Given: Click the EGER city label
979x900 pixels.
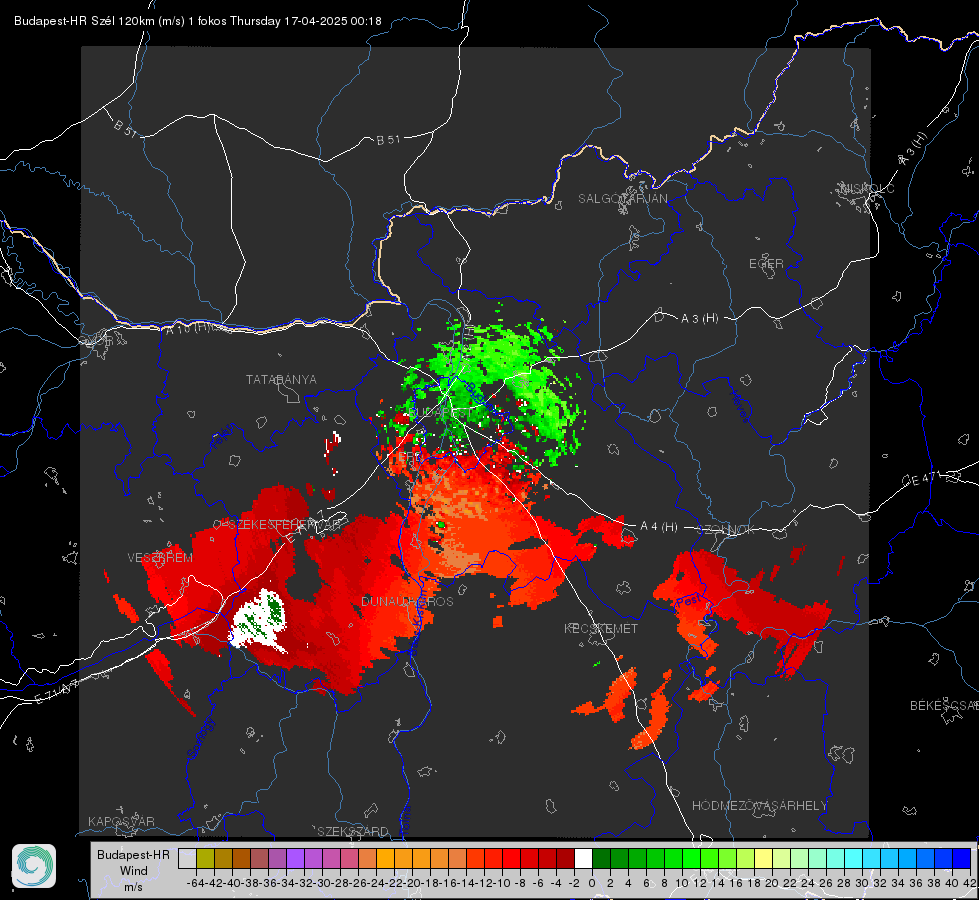Looking at the screenshot, I should (766, 264).
